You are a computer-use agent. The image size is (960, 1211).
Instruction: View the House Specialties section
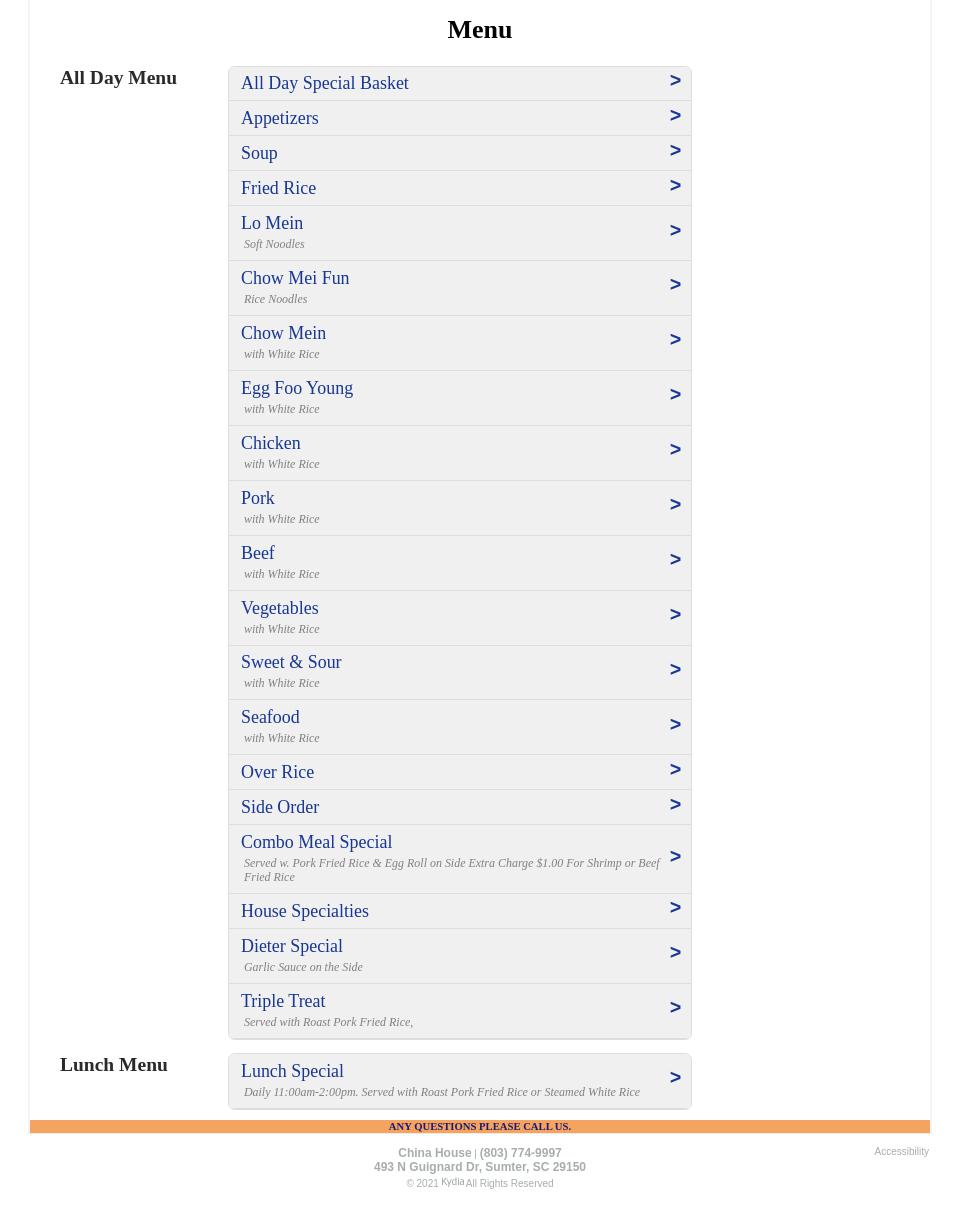pyautogui.click(x=304, y=911)
